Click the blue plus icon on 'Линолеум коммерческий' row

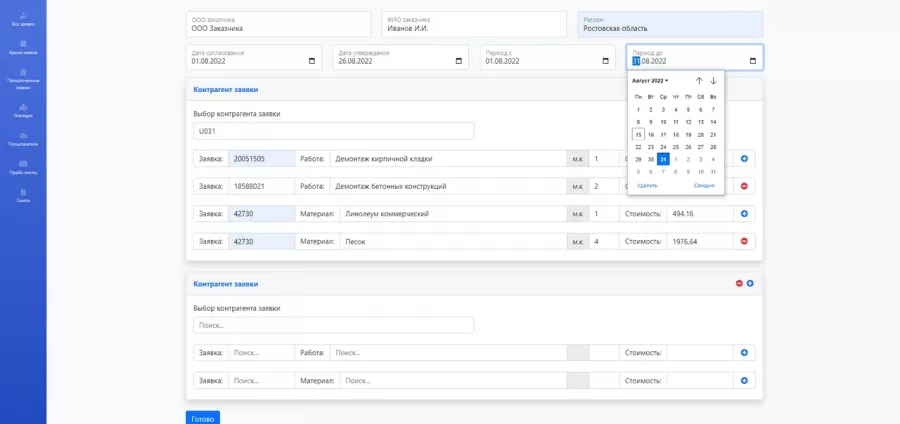[744, 213]
